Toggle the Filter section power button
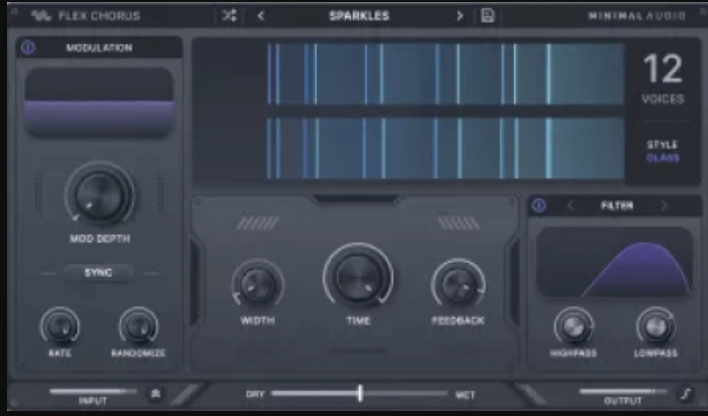The height and width of the screenshot is (416, 708). pyautogui.click(x=539, y=206)
